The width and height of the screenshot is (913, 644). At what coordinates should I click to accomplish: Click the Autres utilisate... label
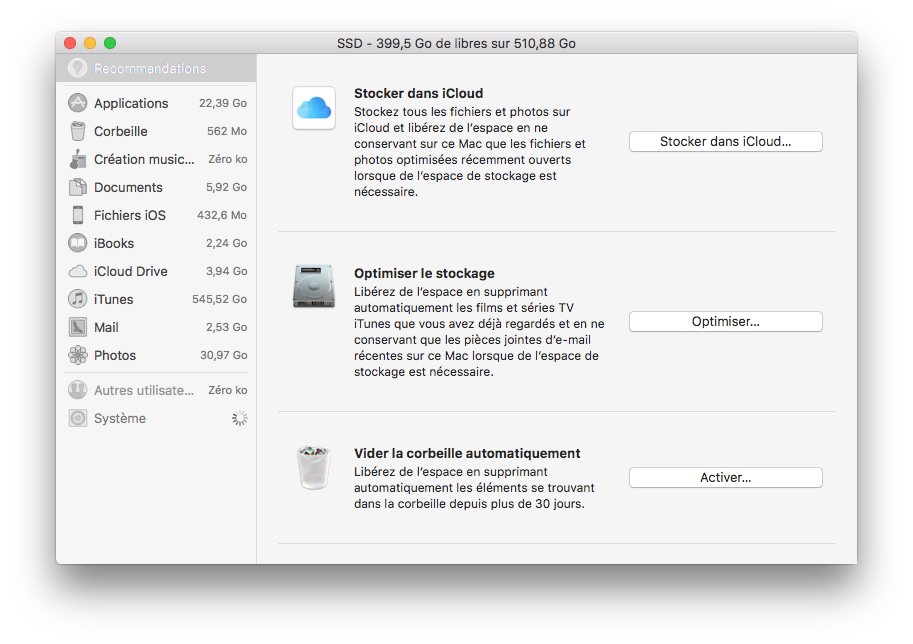[x=144, y=391]
